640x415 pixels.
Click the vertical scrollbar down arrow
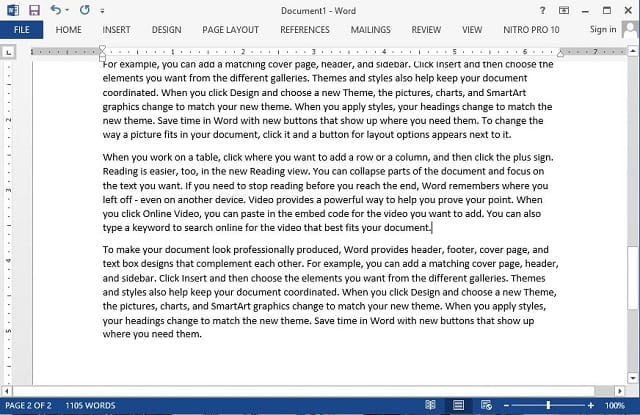tap(633, 378)
